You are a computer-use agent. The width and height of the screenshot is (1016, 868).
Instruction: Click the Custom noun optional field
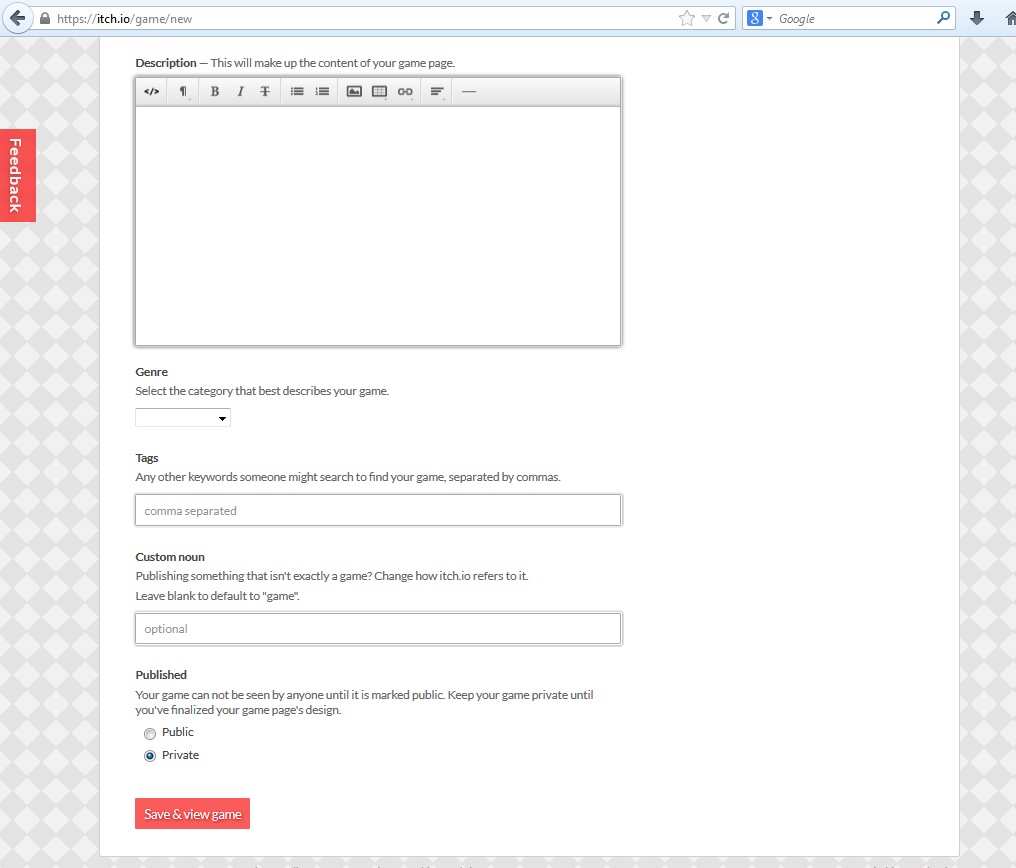(x=378, y=629)
